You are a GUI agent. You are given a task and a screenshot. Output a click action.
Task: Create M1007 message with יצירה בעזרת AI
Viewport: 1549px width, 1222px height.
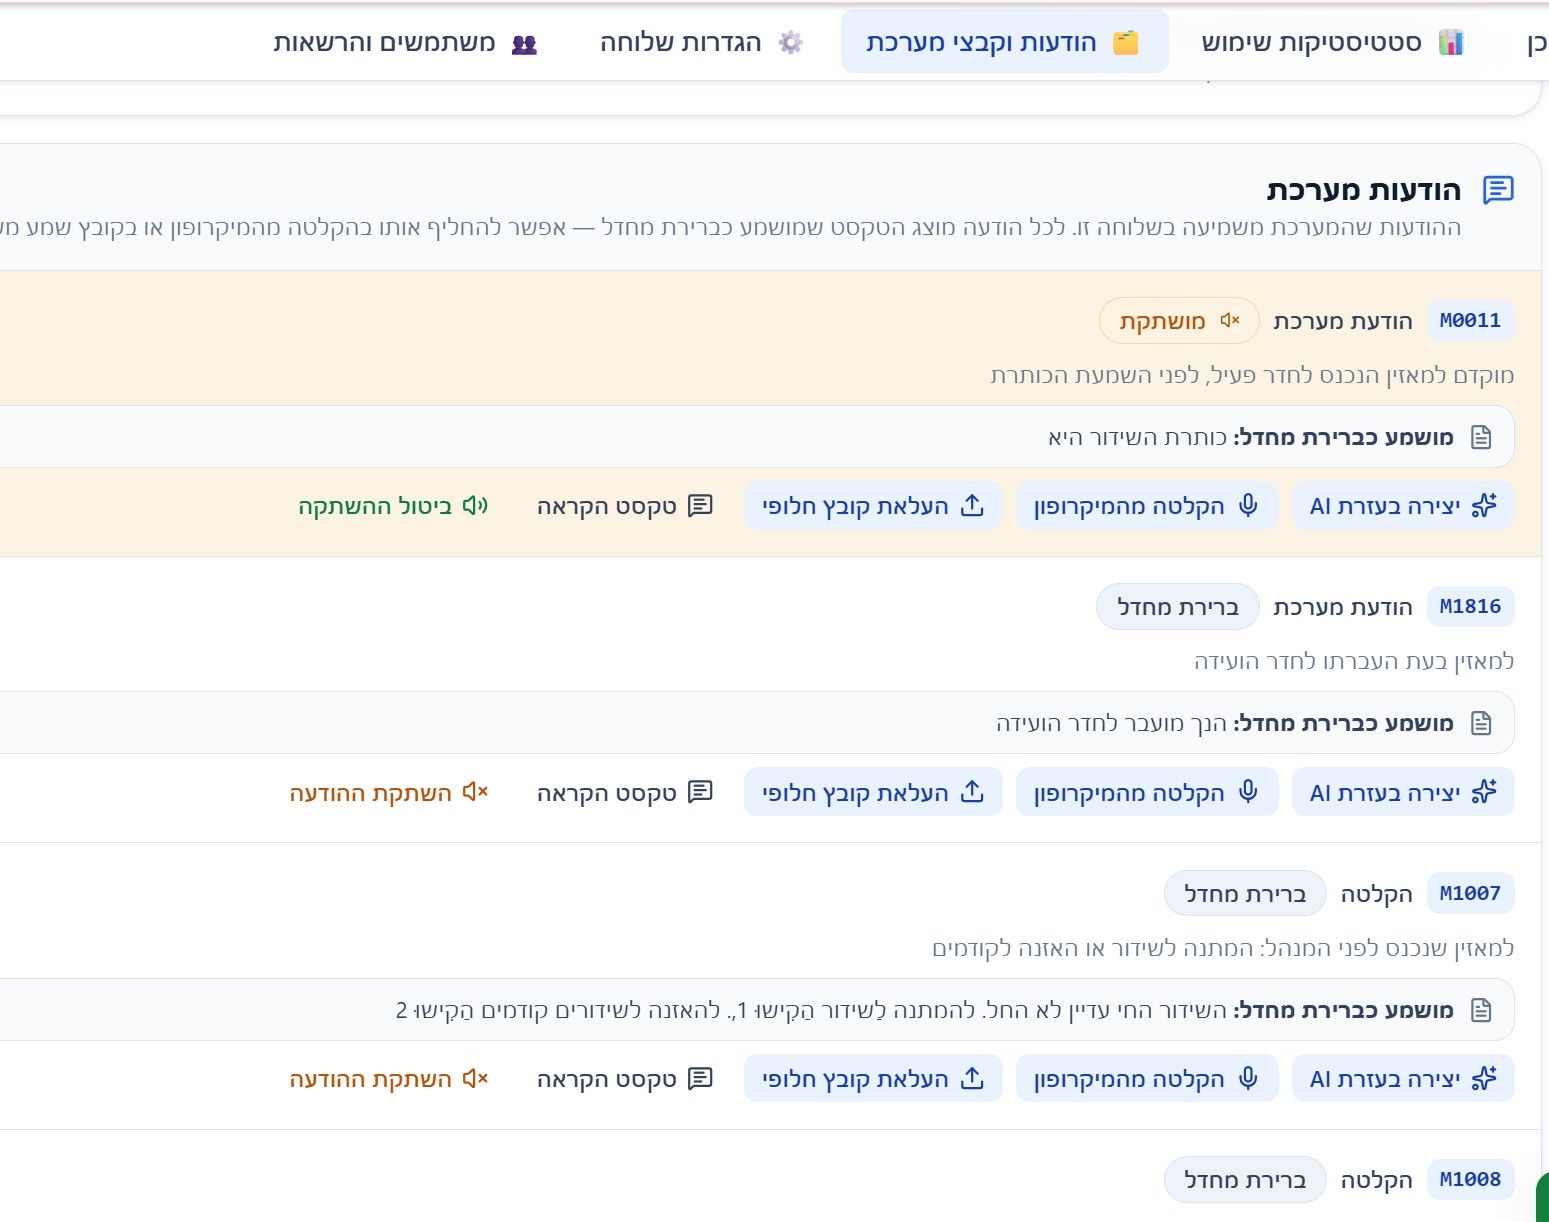click(x=1403, y=1079)
